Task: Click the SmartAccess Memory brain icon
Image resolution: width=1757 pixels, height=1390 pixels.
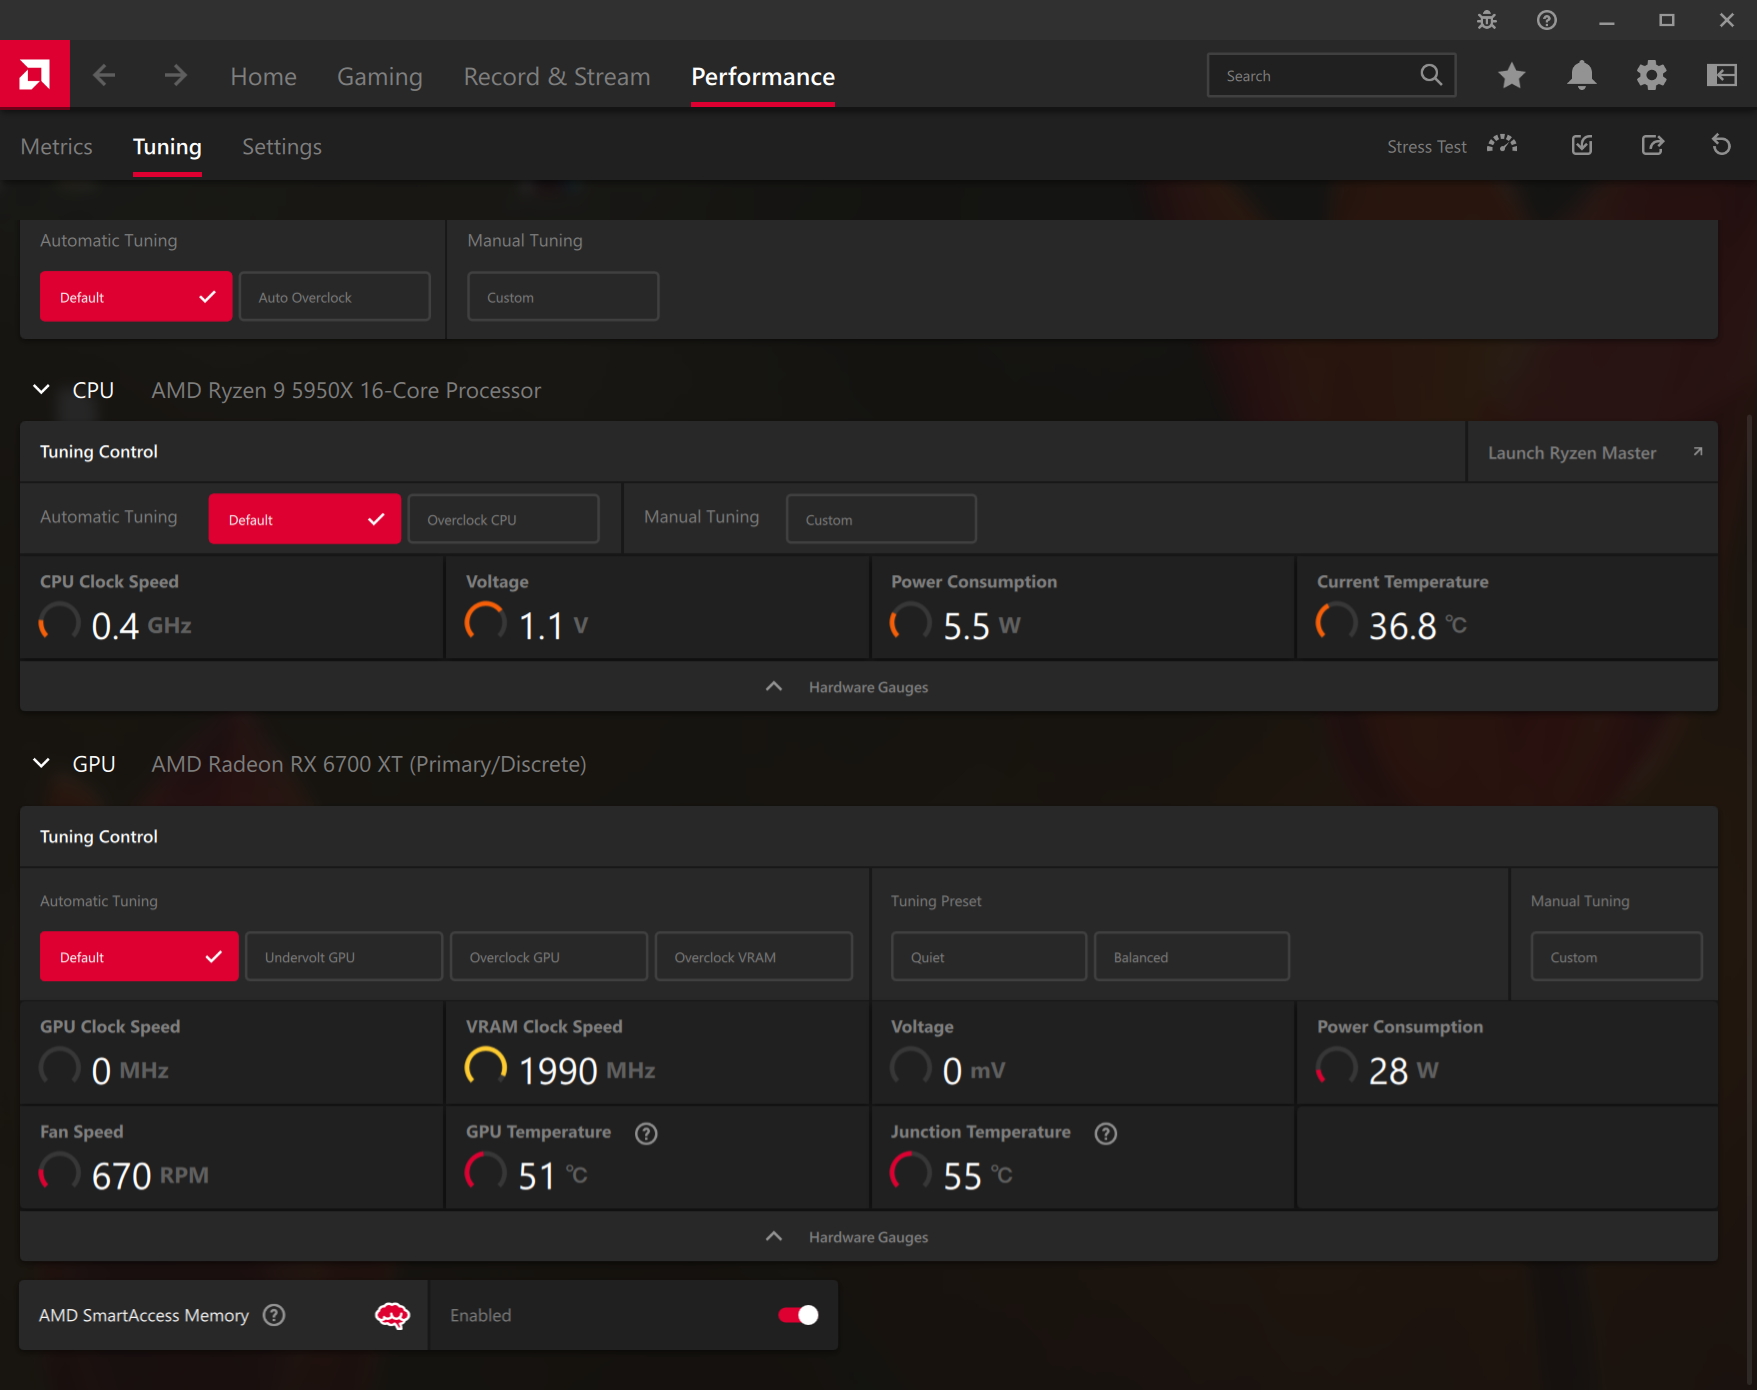Action: click(392, 1315)
